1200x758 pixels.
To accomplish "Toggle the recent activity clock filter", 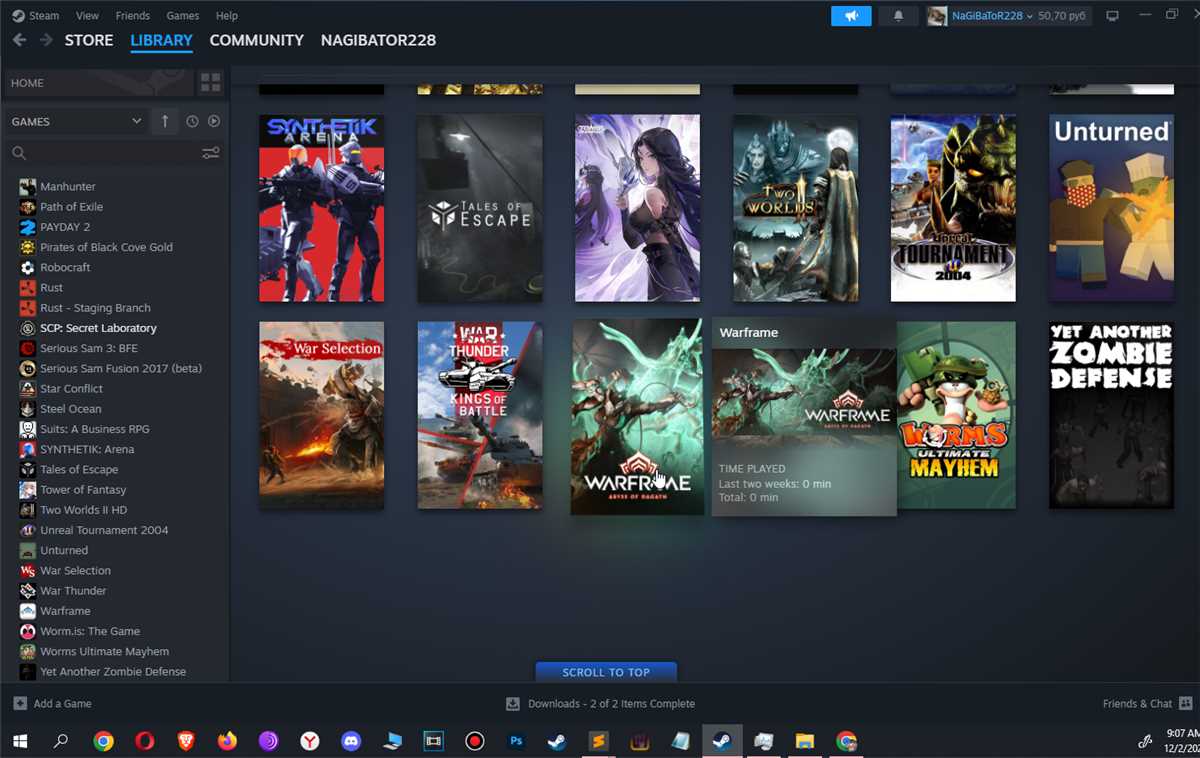I will pyautogui.click(x=192, y=121).
